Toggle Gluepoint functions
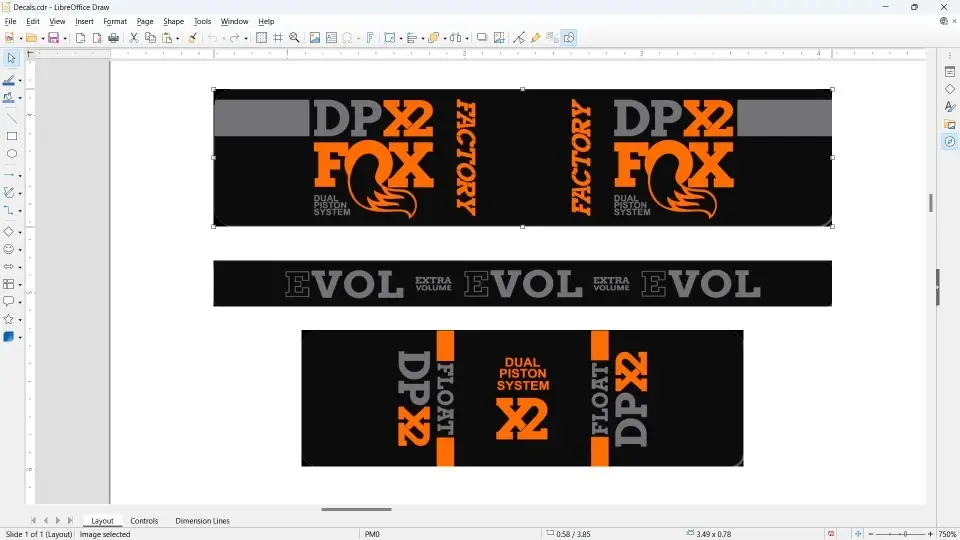 (536, 38)
